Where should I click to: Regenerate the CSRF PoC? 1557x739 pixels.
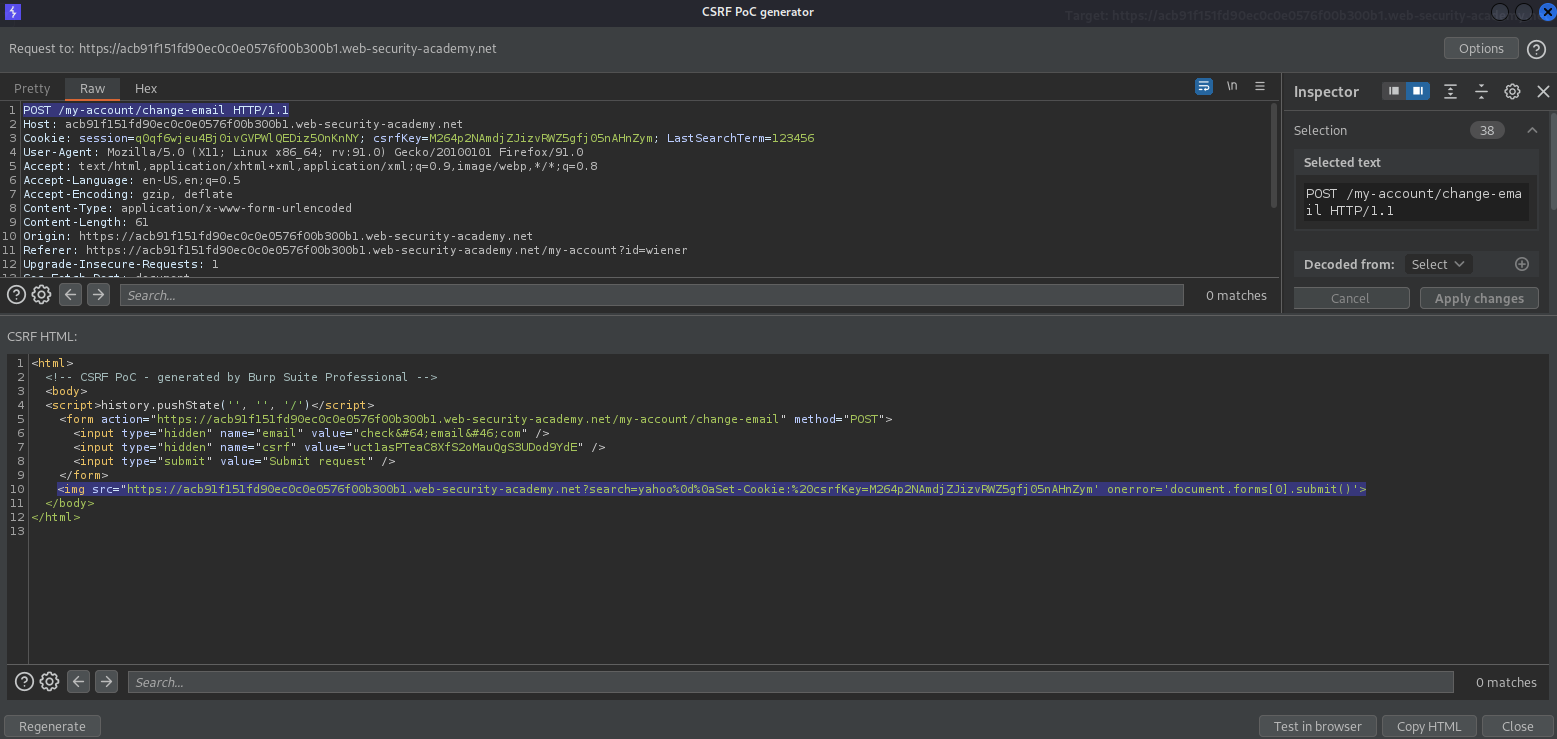click(52, 726)
